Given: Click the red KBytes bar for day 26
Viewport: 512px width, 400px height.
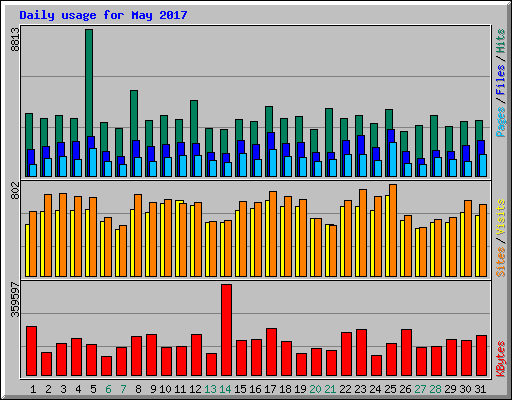Looking at the screenshot, I should point(406,352).
